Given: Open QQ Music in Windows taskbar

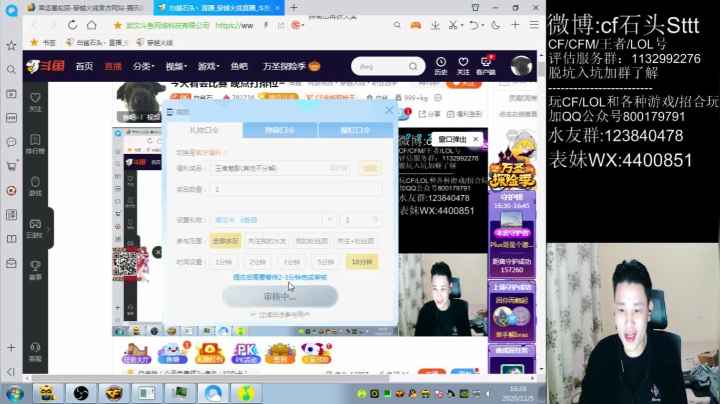Looking at the screenshot, I should (x=246, y=393).
